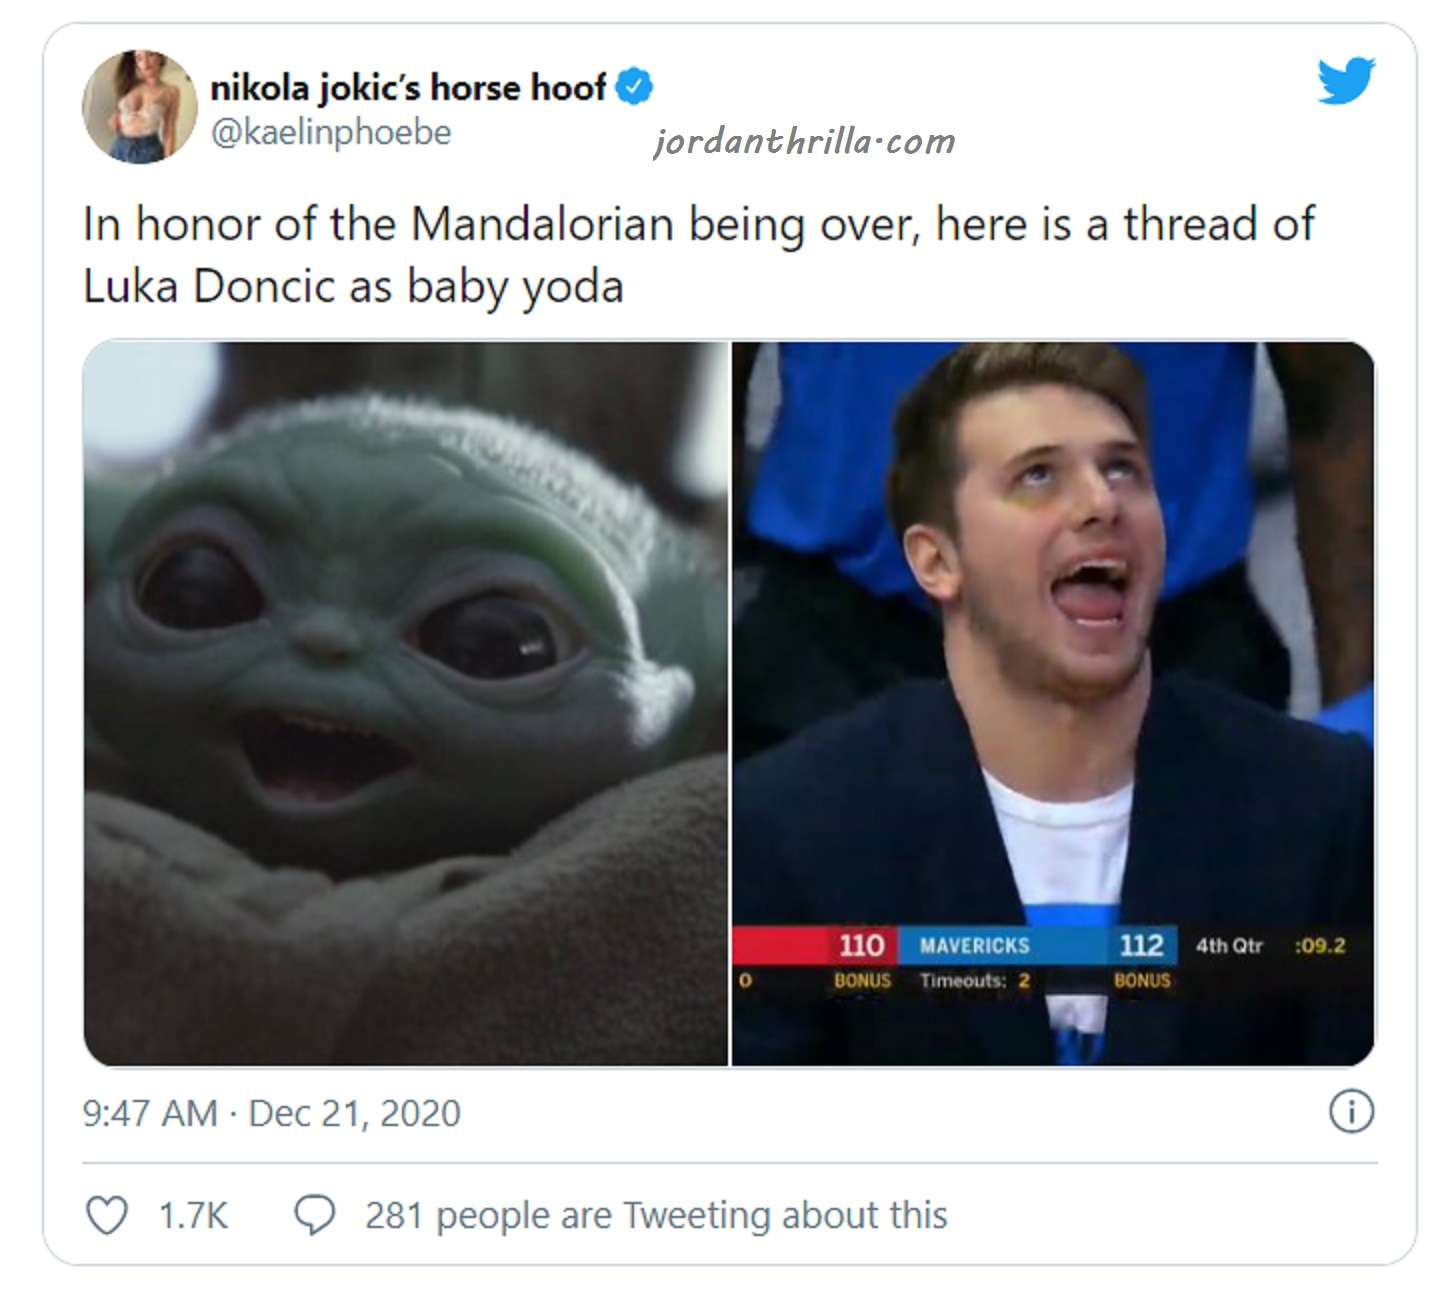Screen dimensions: 1450x1302
Task: Click the 110 score in red bar
Action: (x=861, y=945)
